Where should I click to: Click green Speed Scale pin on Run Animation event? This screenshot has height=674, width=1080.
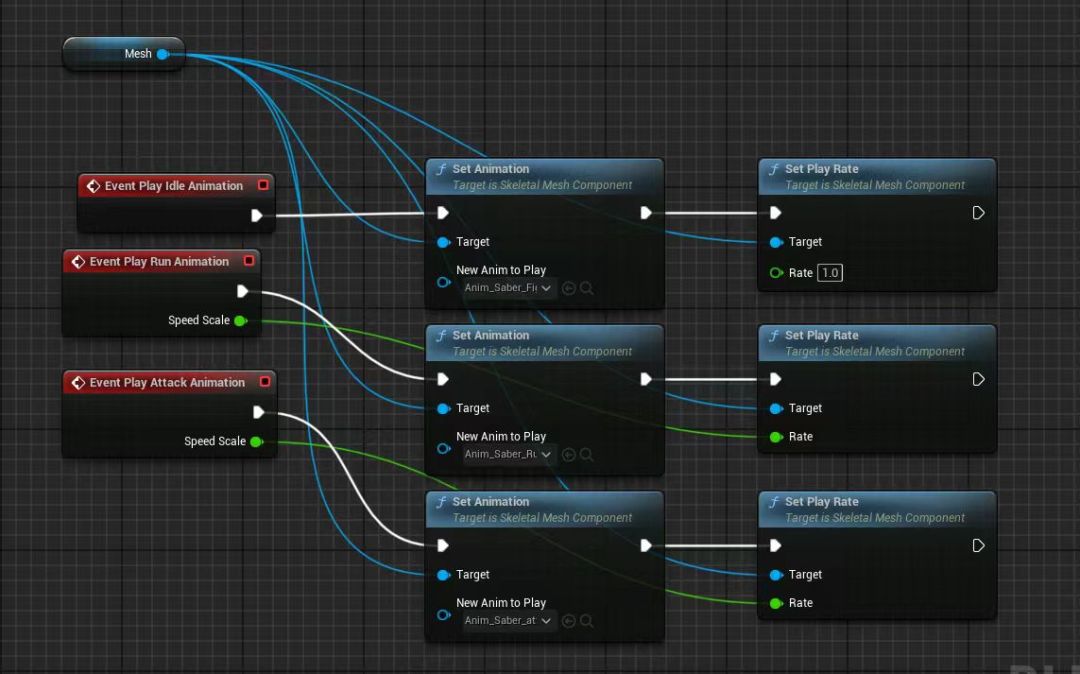pyautogui.click(x=240, y=321)
